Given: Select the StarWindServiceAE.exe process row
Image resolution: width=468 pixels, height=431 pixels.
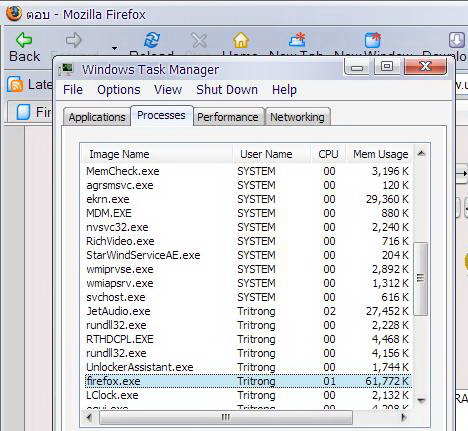Looking at the screenshot, I should click(248, 255).
